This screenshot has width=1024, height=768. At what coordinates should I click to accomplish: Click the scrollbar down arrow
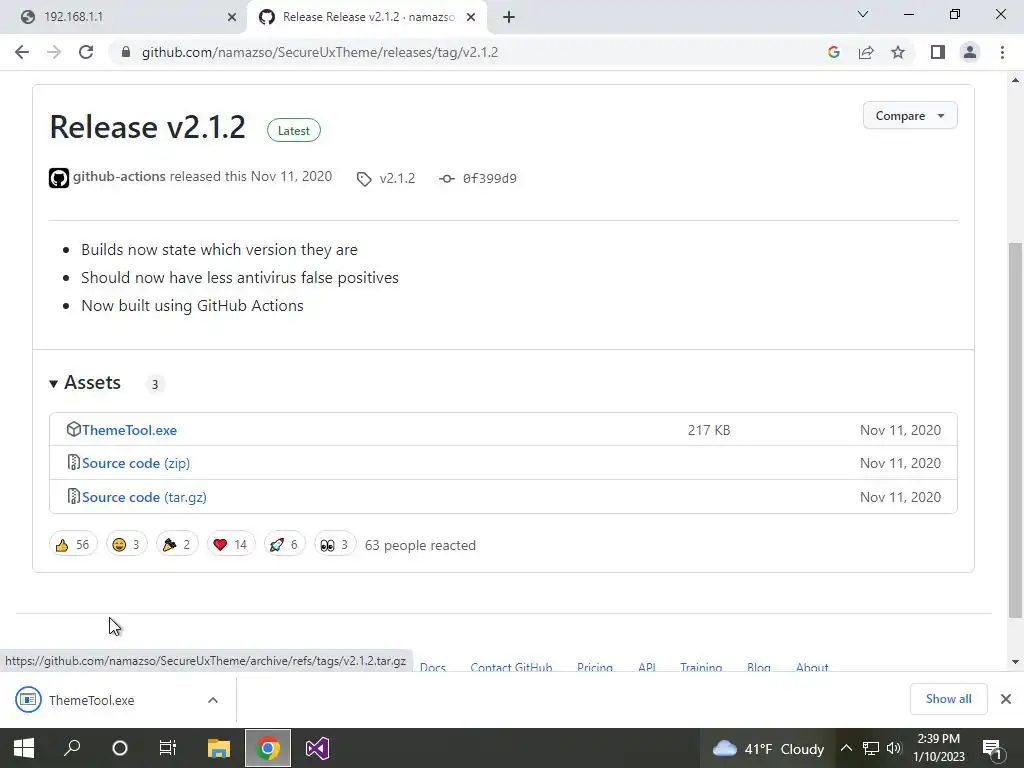[x=1015, y=662]
